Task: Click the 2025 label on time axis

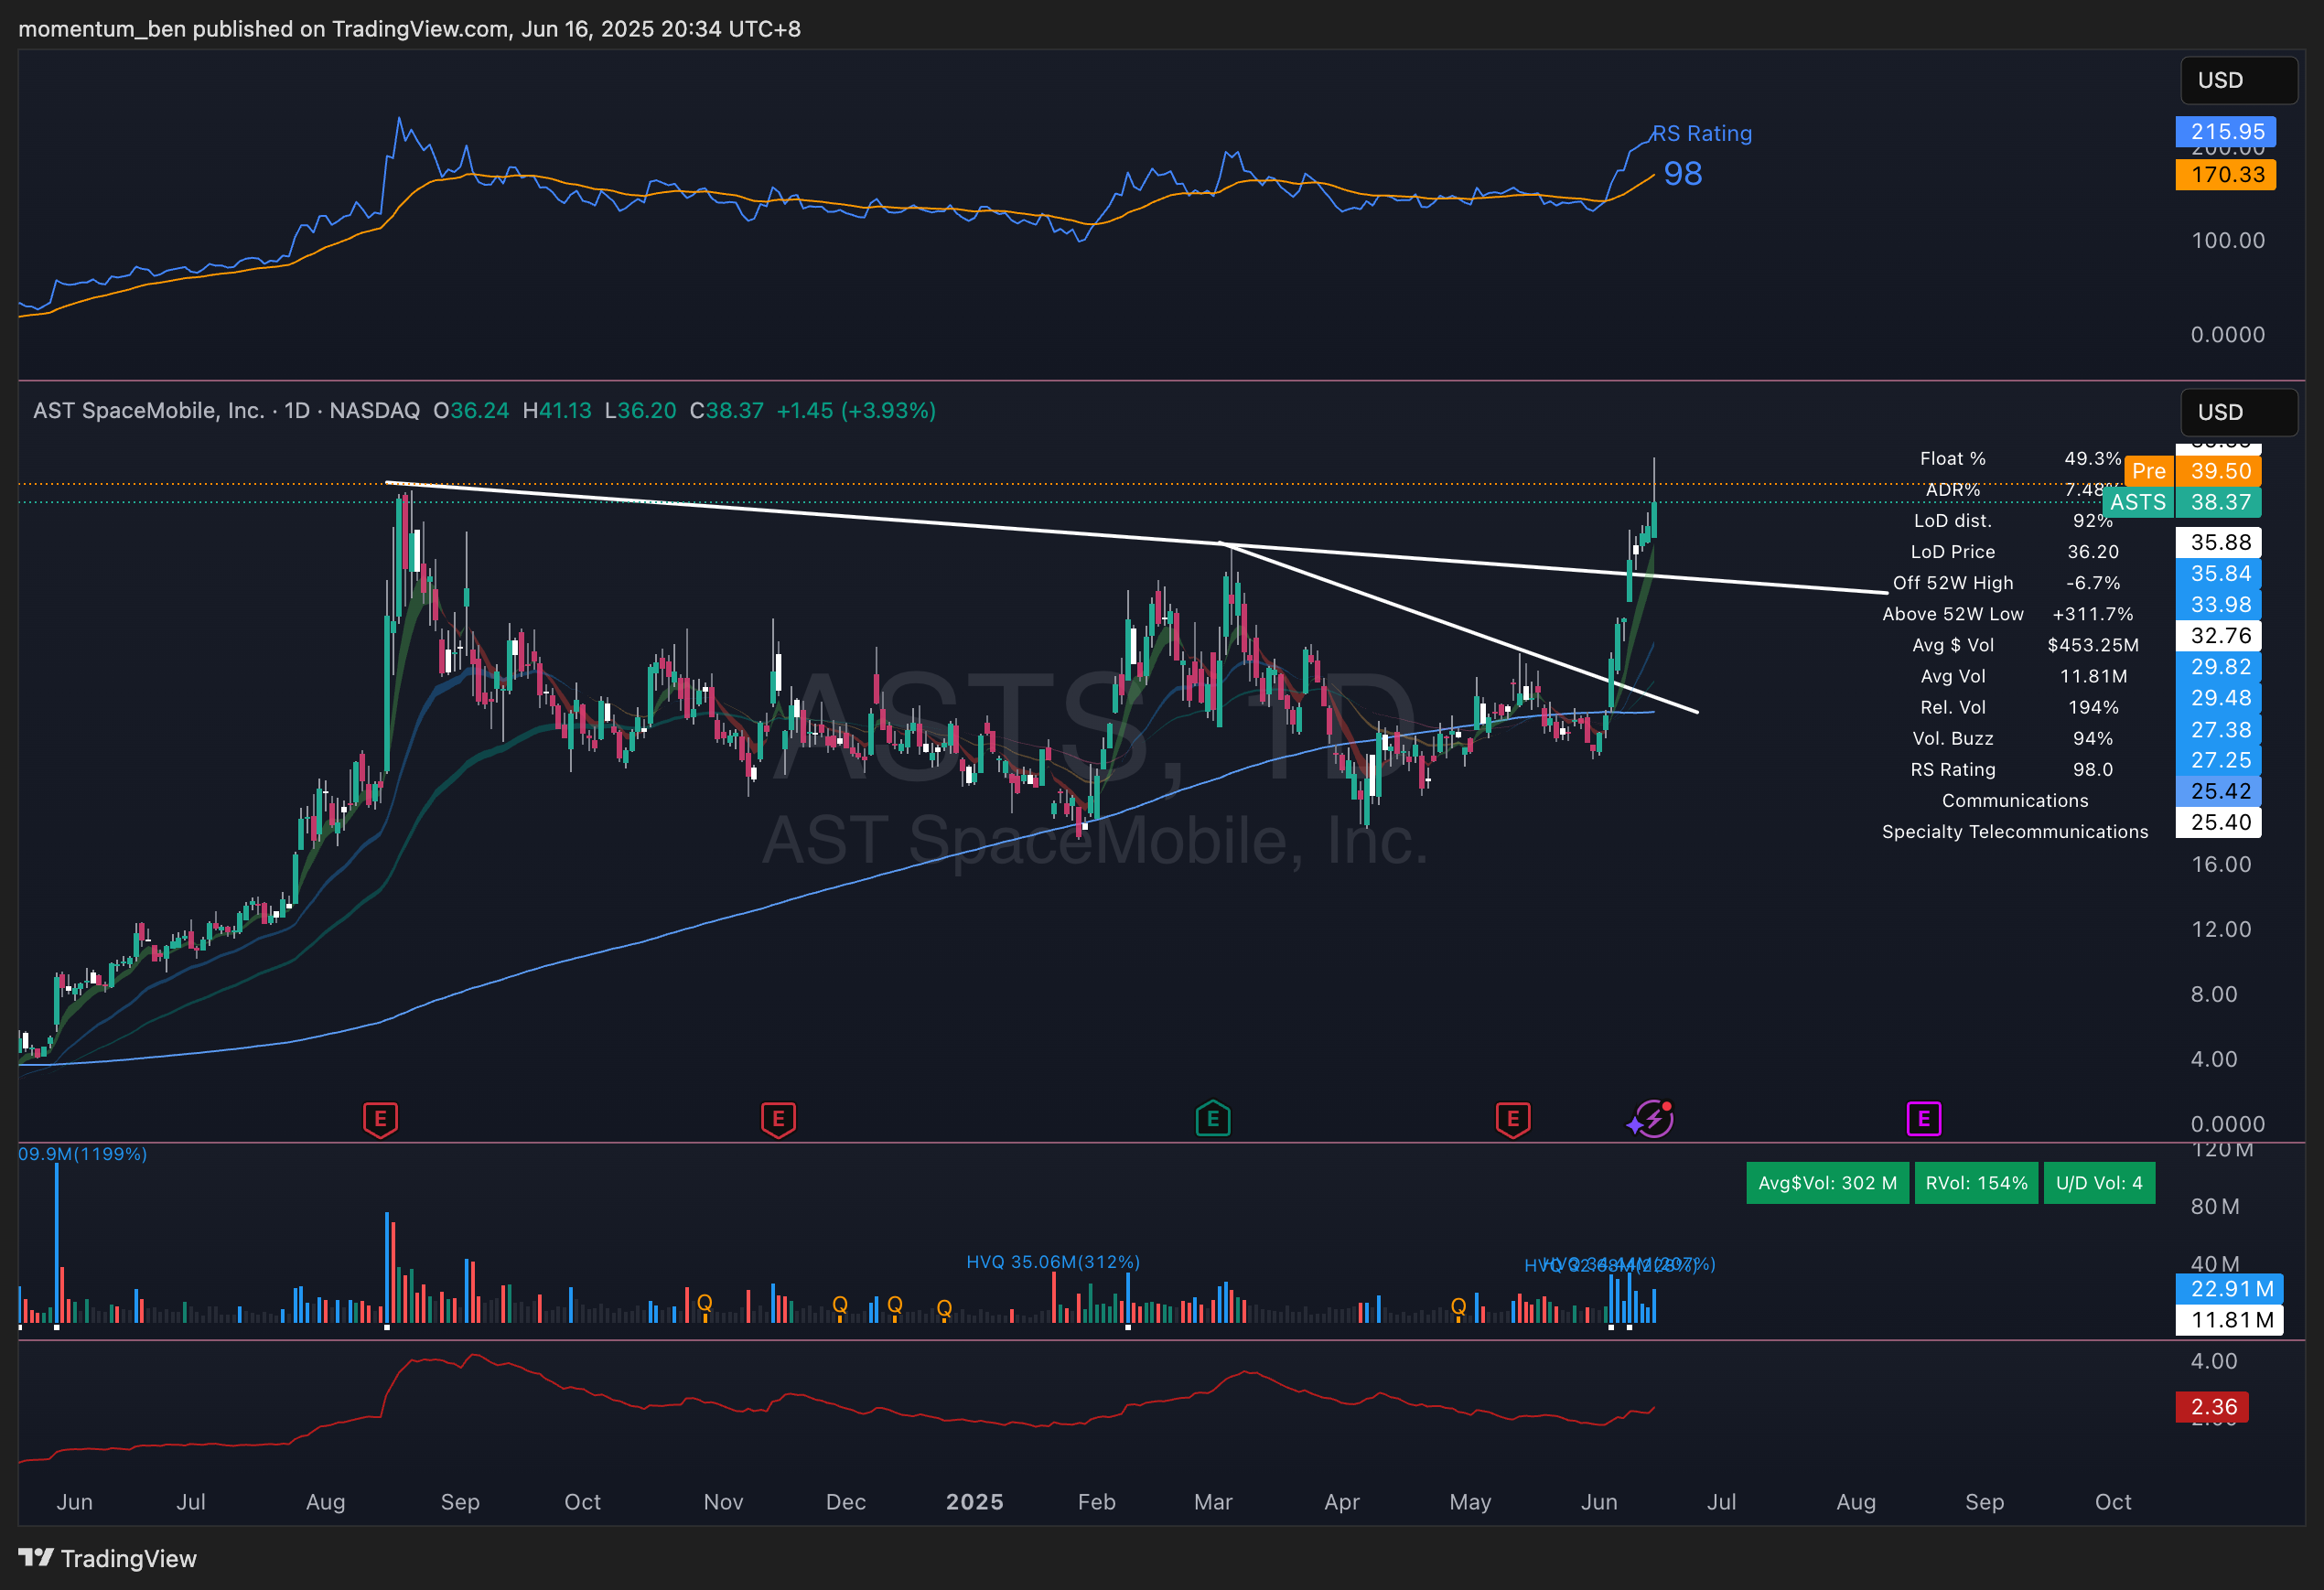Action: (x=974, y=1502)
